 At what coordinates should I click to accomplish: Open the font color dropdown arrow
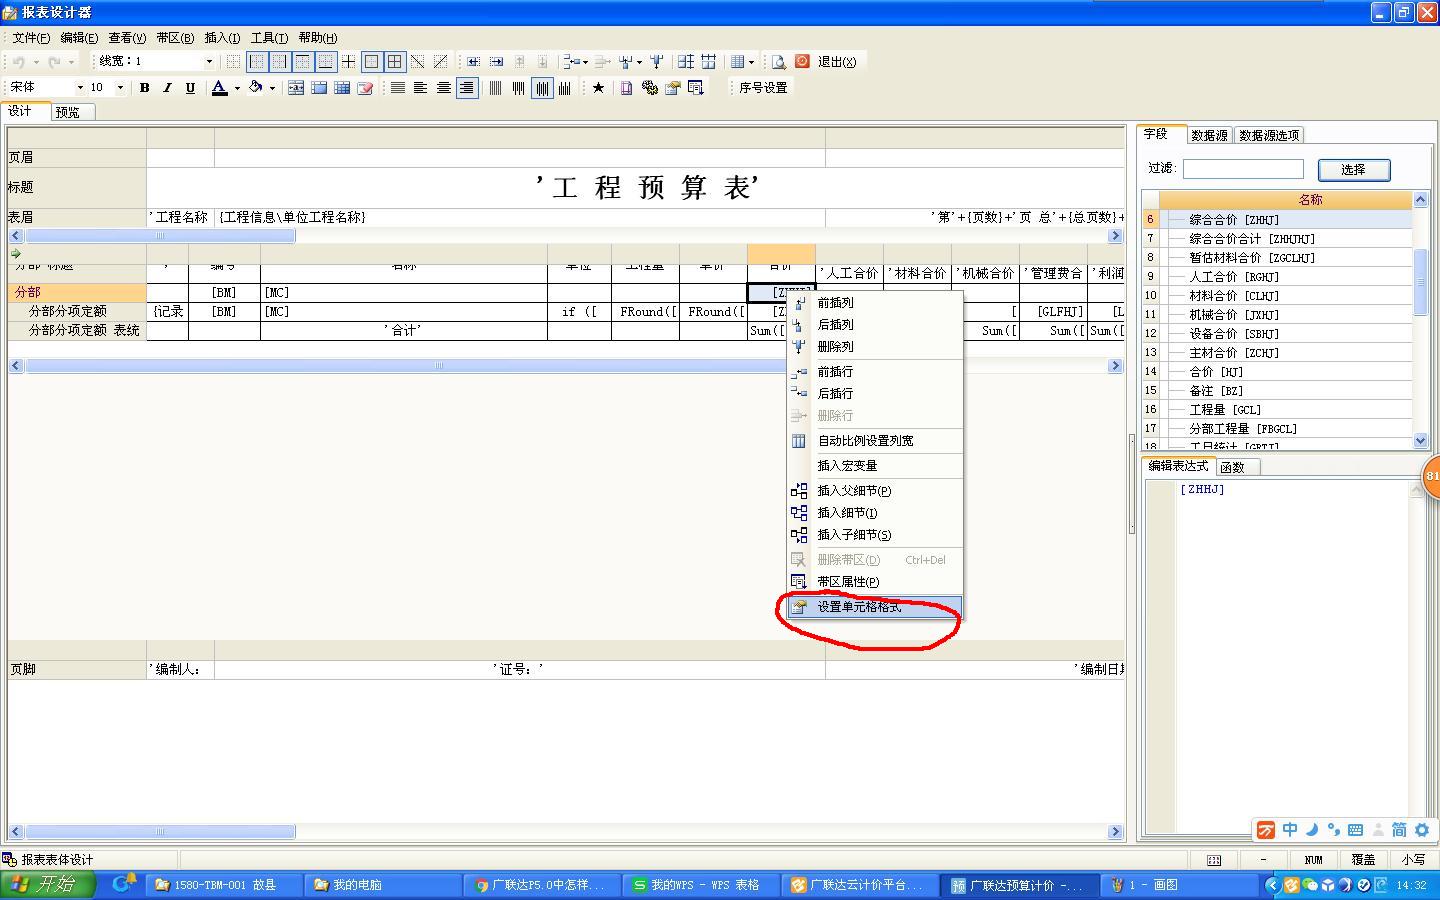point(237,88)
